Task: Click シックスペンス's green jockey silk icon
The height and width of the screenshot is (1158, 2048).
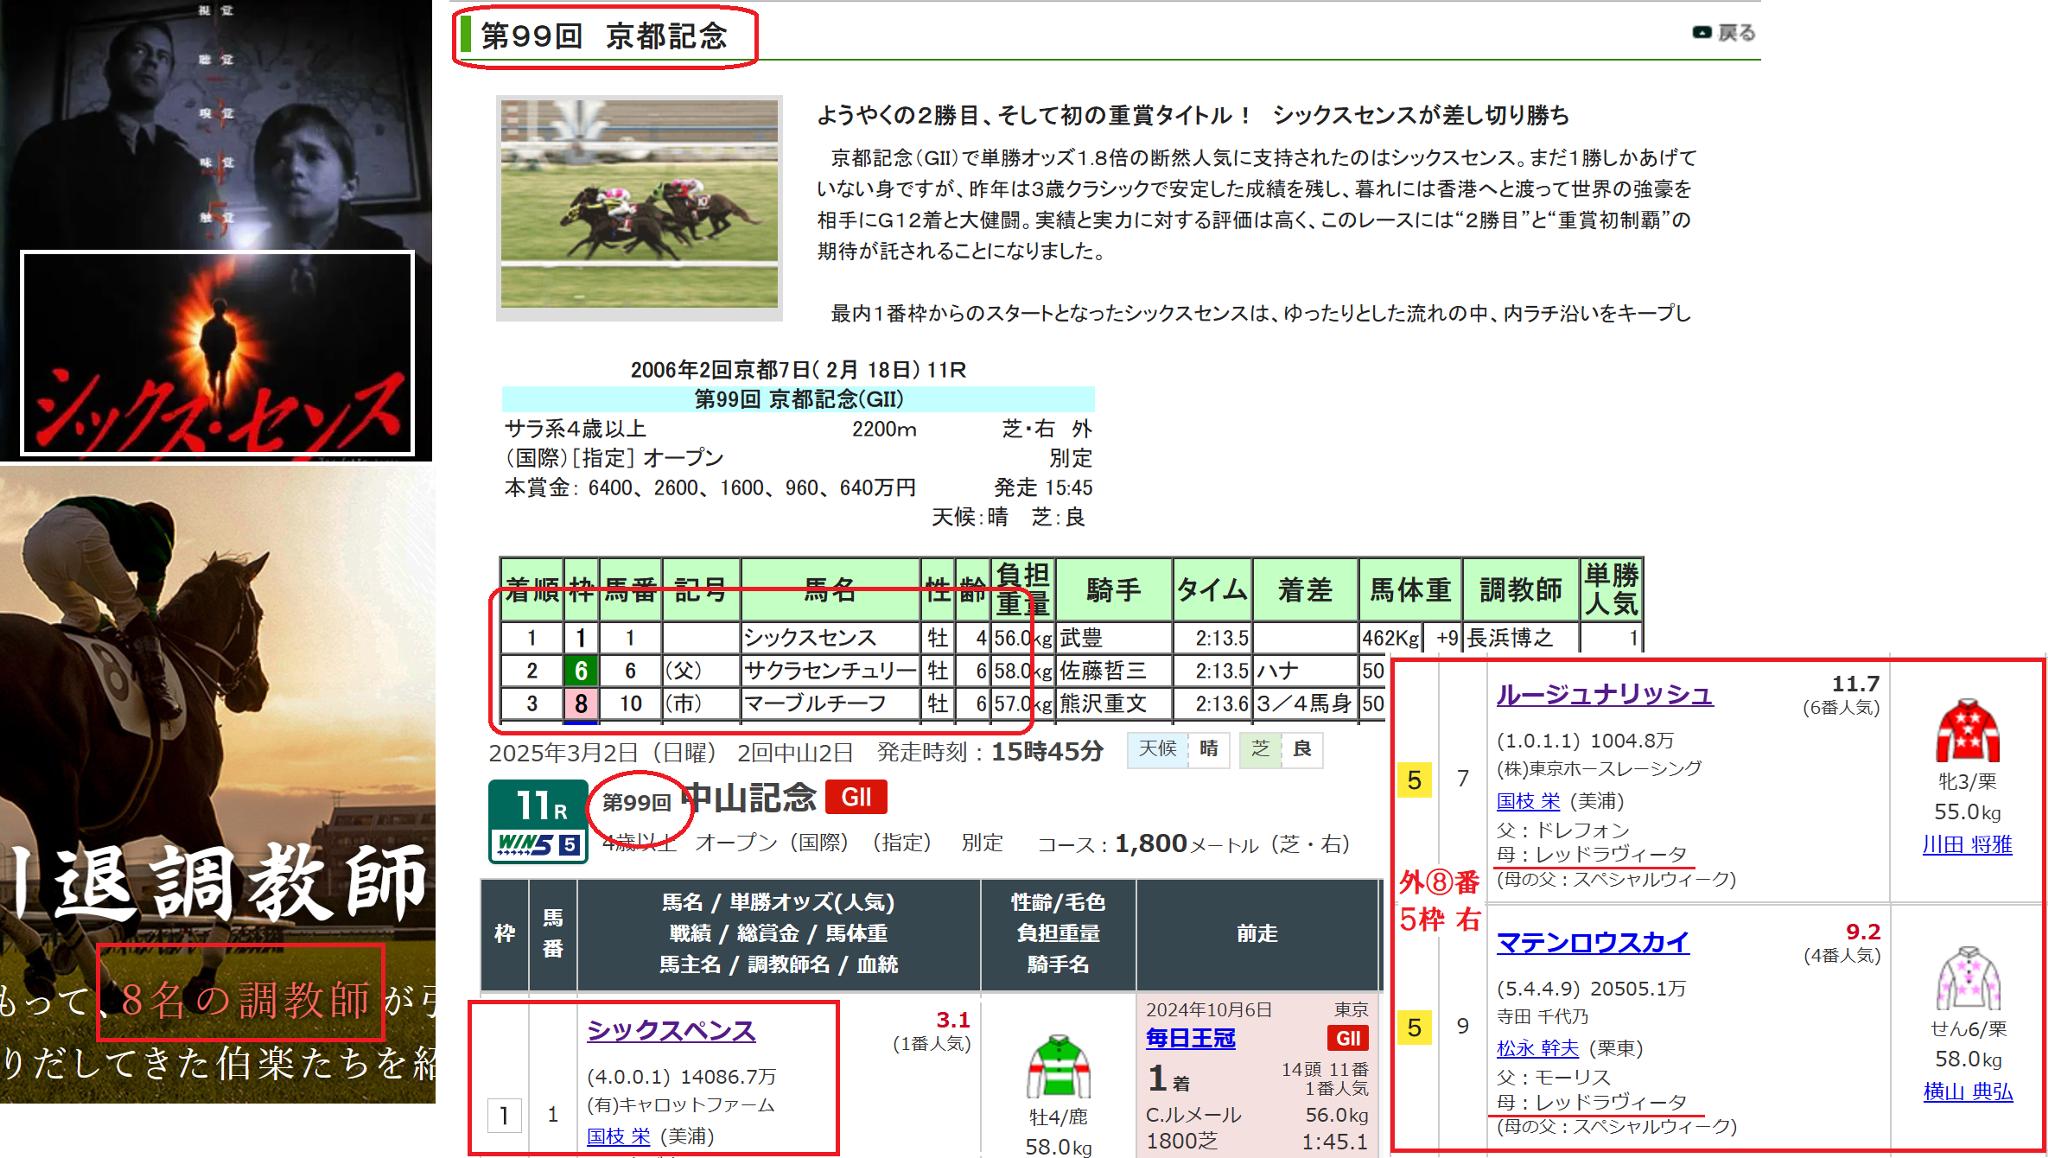Action: (x=1058, y=1068)
